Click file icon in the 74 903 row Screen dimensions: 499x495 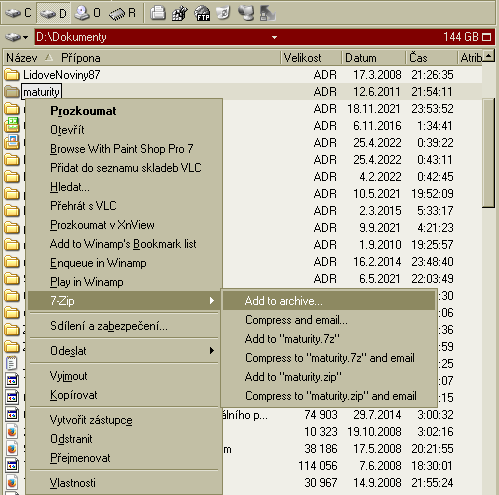point(12,415)
